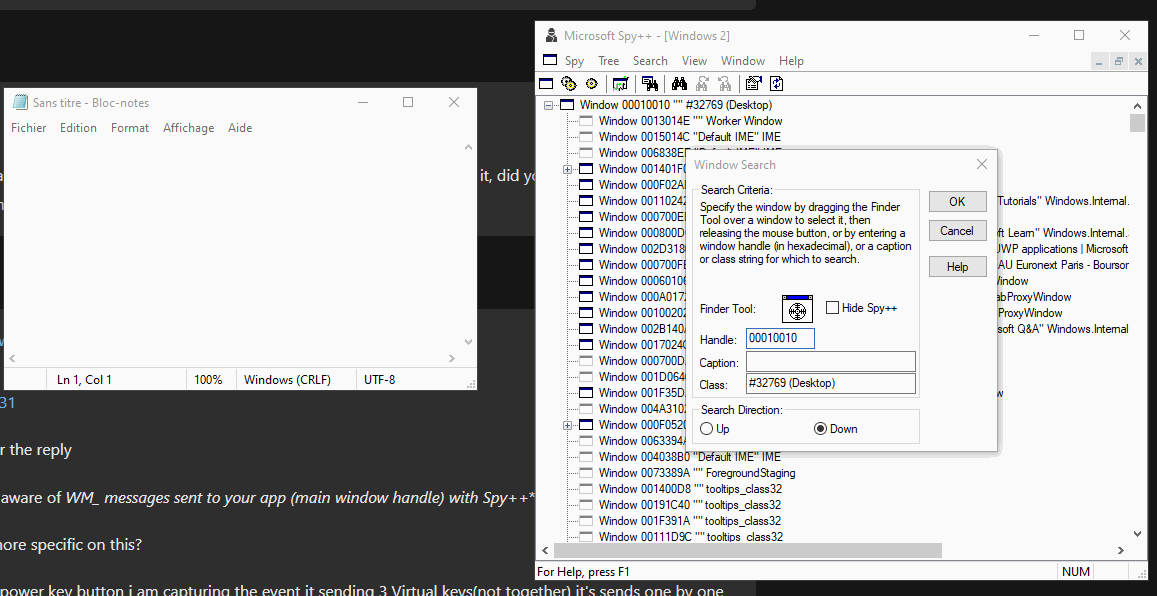Open the Format menu in Notepad
The image size is (1157, 596).
[x=130, y=128]
